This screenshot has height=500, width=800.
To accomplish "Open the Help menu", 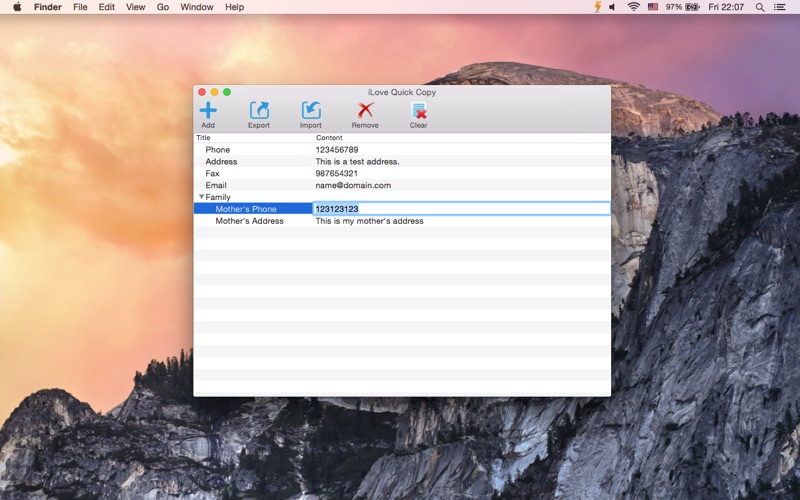I will pos(235,7).
